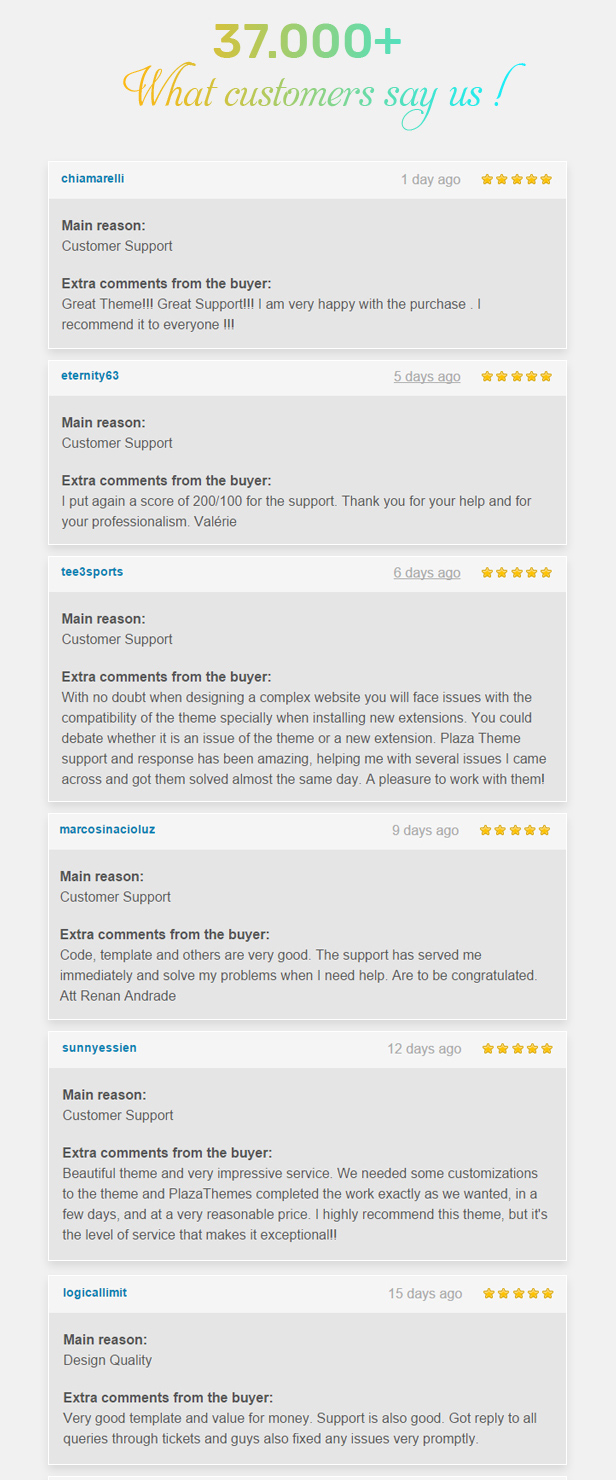Click the "15 days ago" timestamp

tap(425, 1294)
